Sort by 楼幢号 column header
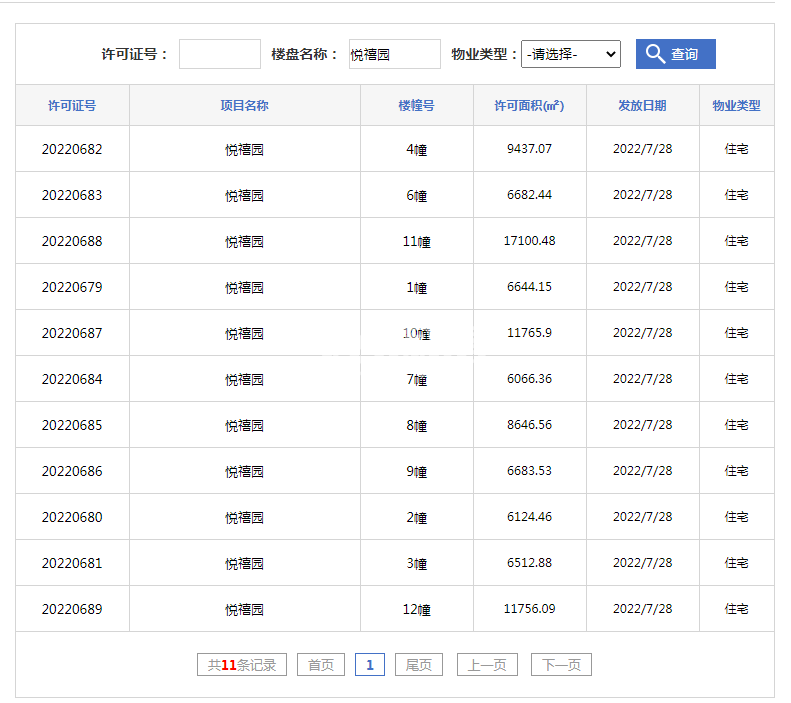 [x=416, y=105]
